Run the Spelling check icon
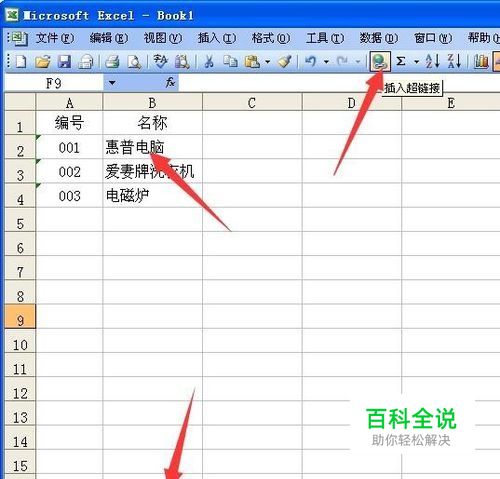Screen dimensions: 500x479 pyautogui.click(x=160, y=62)
